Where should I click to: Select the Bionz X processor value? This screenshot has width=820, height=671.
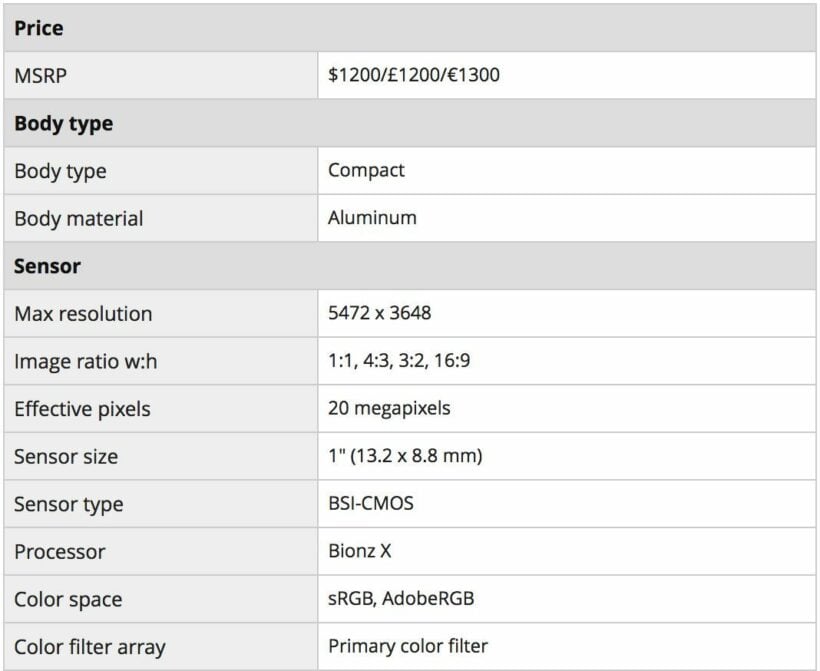pos(359,552)
